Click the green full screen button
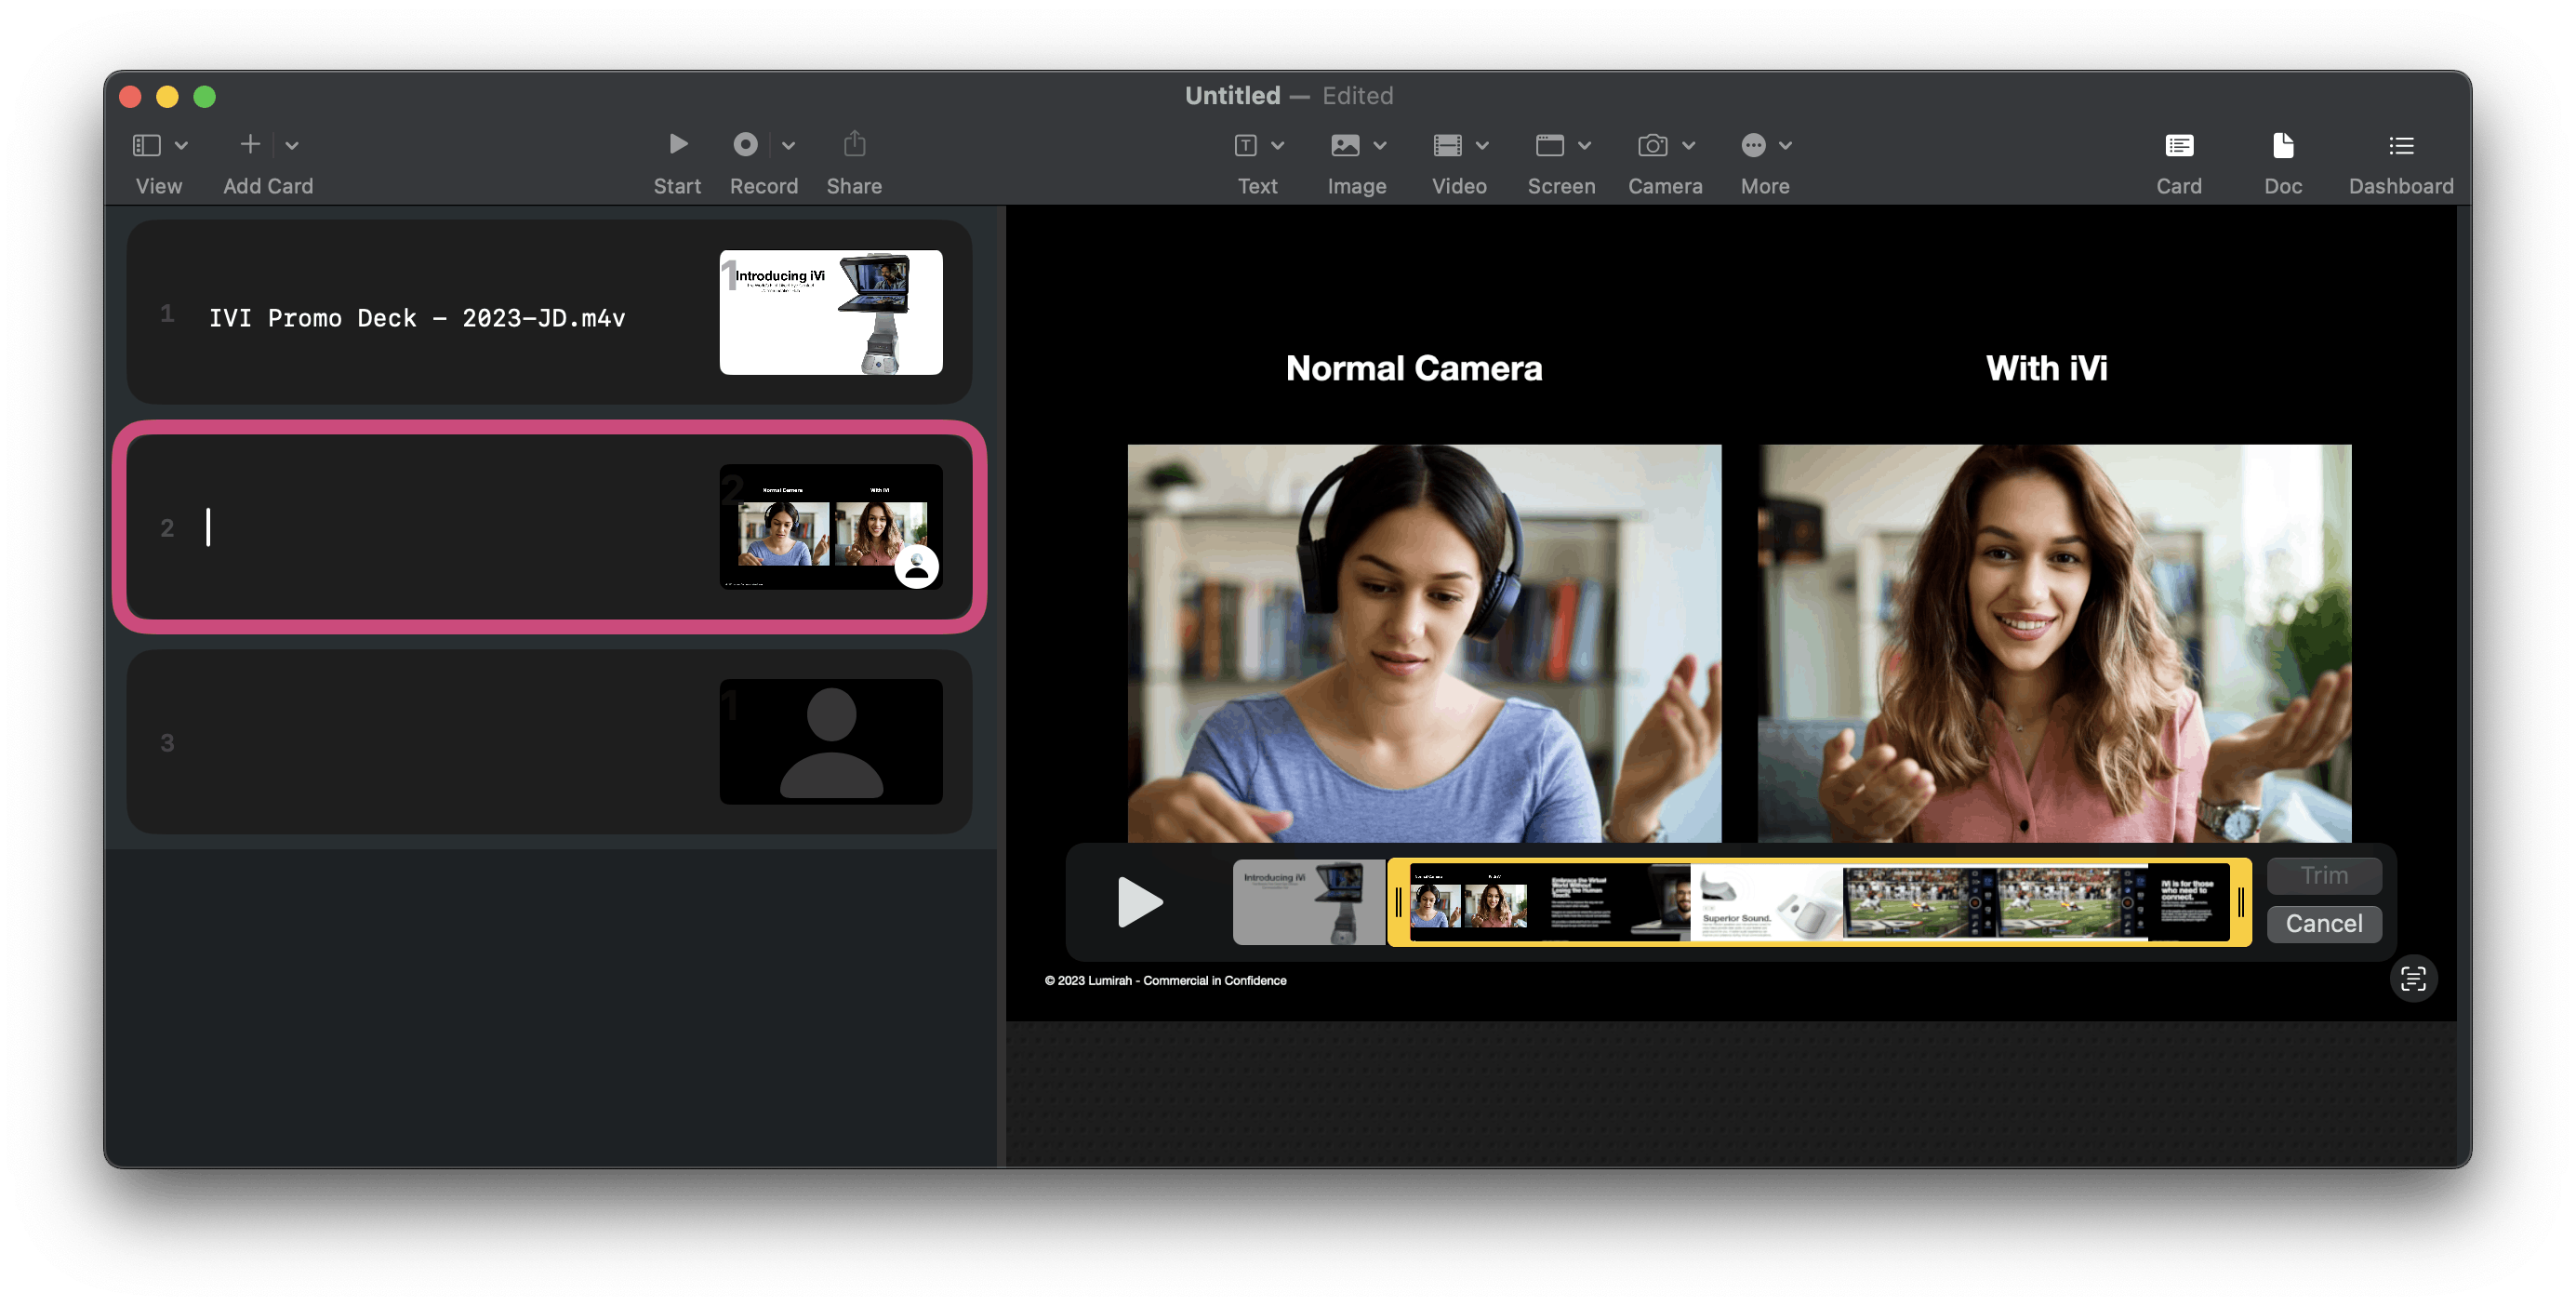 204,96
